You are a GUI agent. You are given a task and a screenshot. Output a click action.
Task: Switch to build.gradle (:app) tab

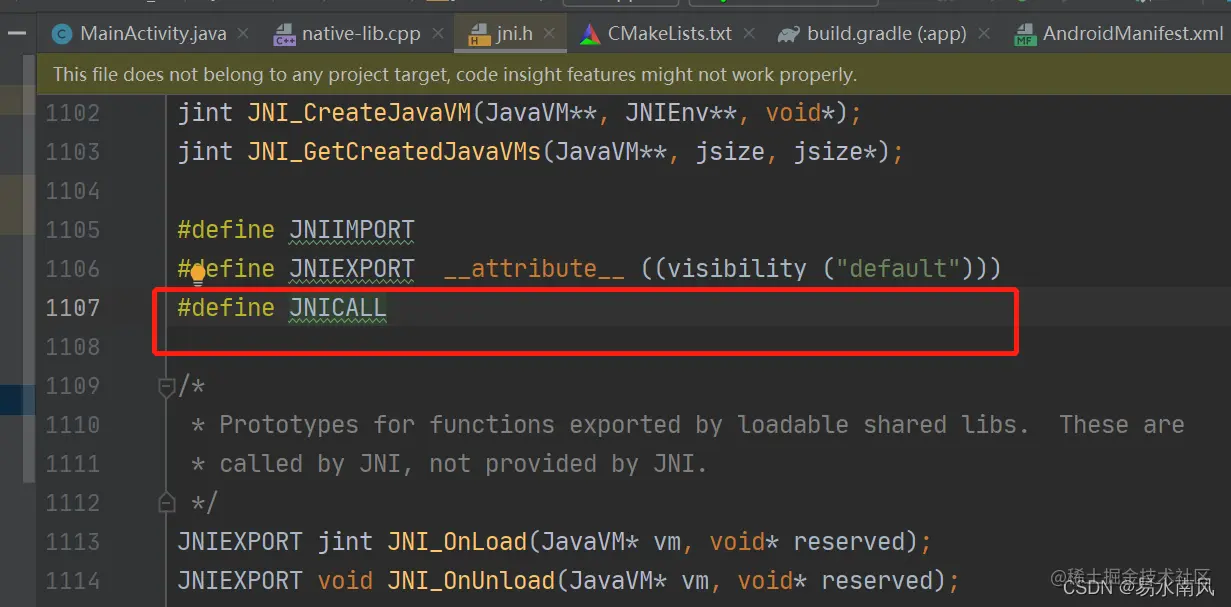[887, 33]
